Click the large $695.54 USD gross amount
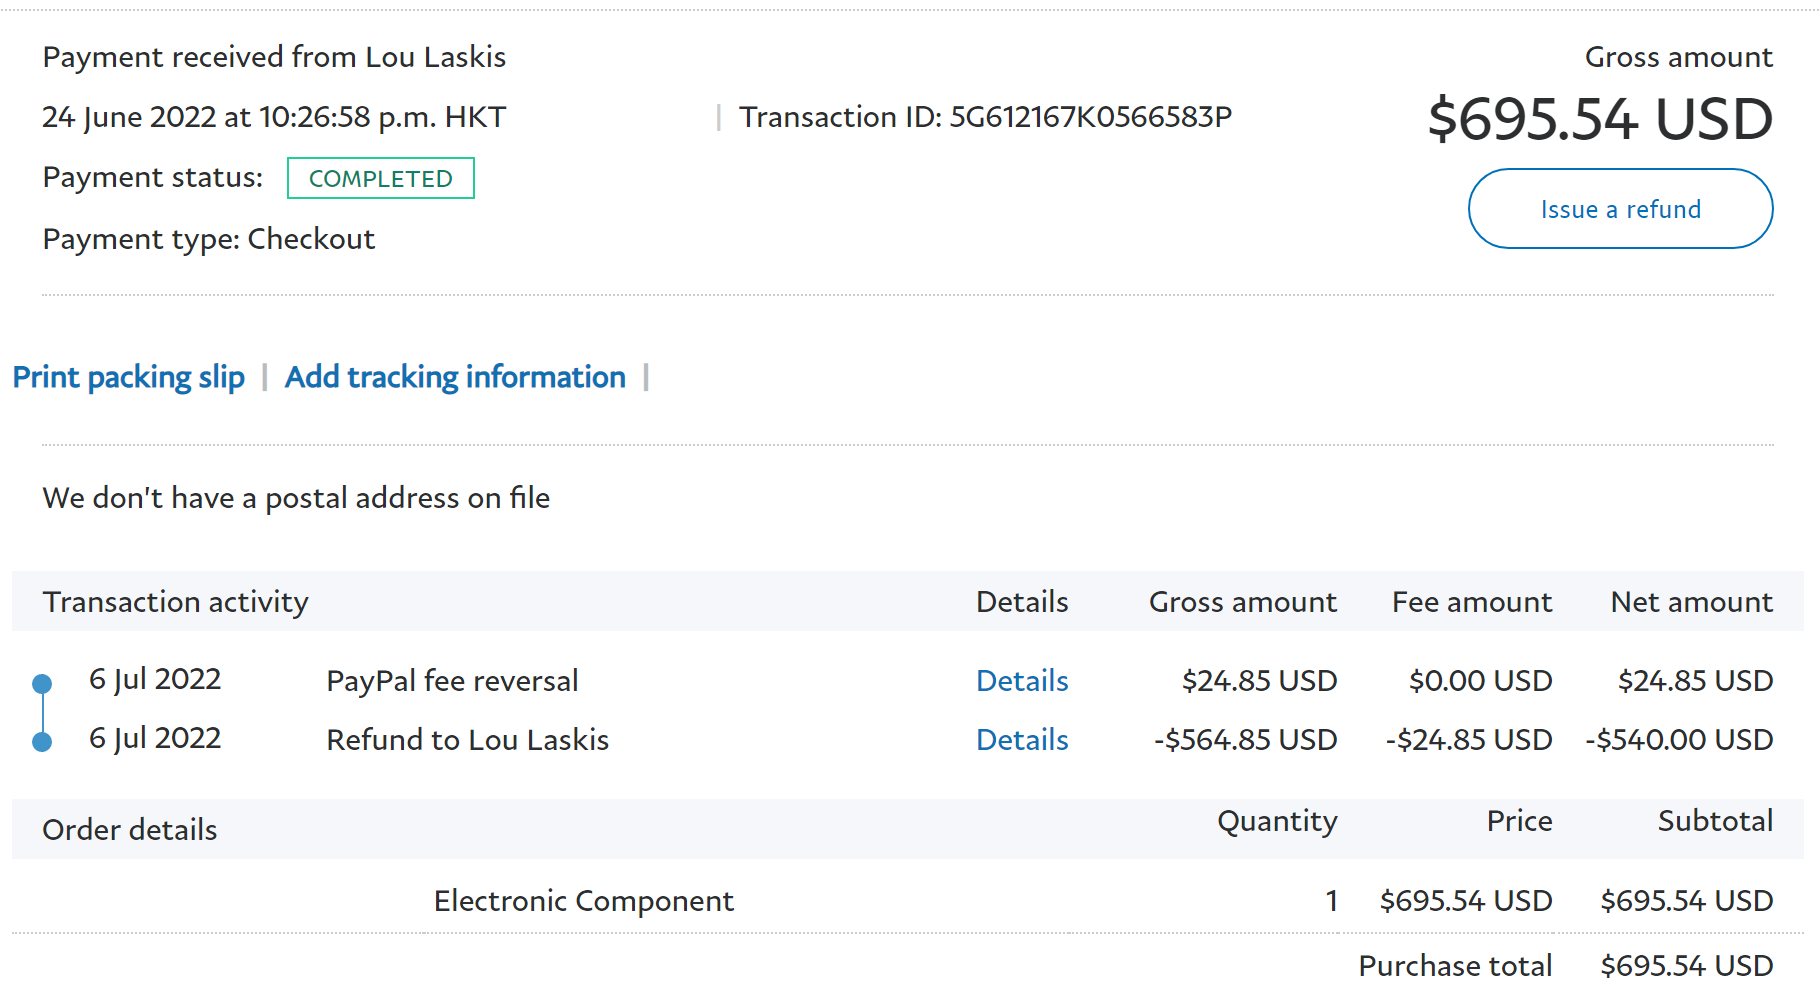Image resolution: width=1820 pixels, height=996 pixels. click(x=1600, y=119)
